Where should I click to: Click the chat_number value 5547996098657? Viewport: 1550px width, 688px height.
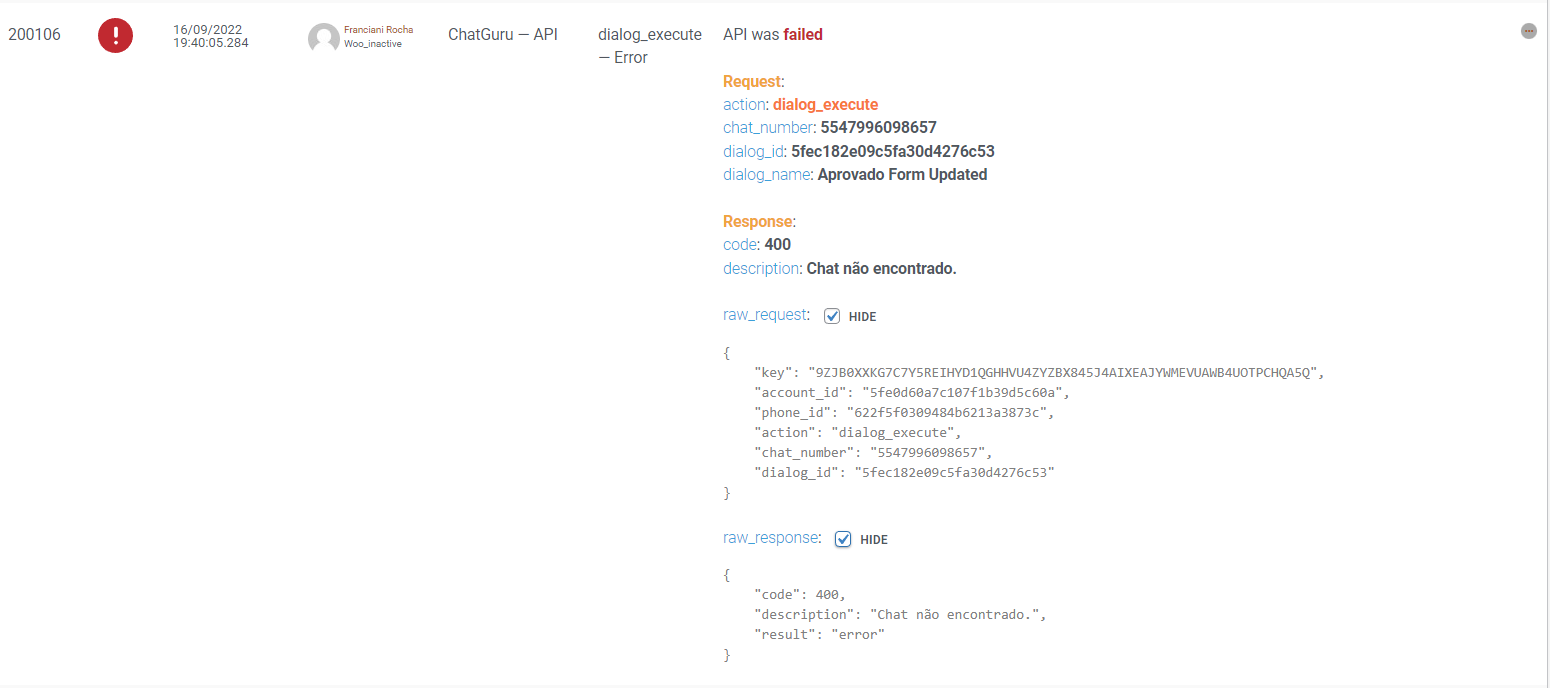click(x=878, y=127)
